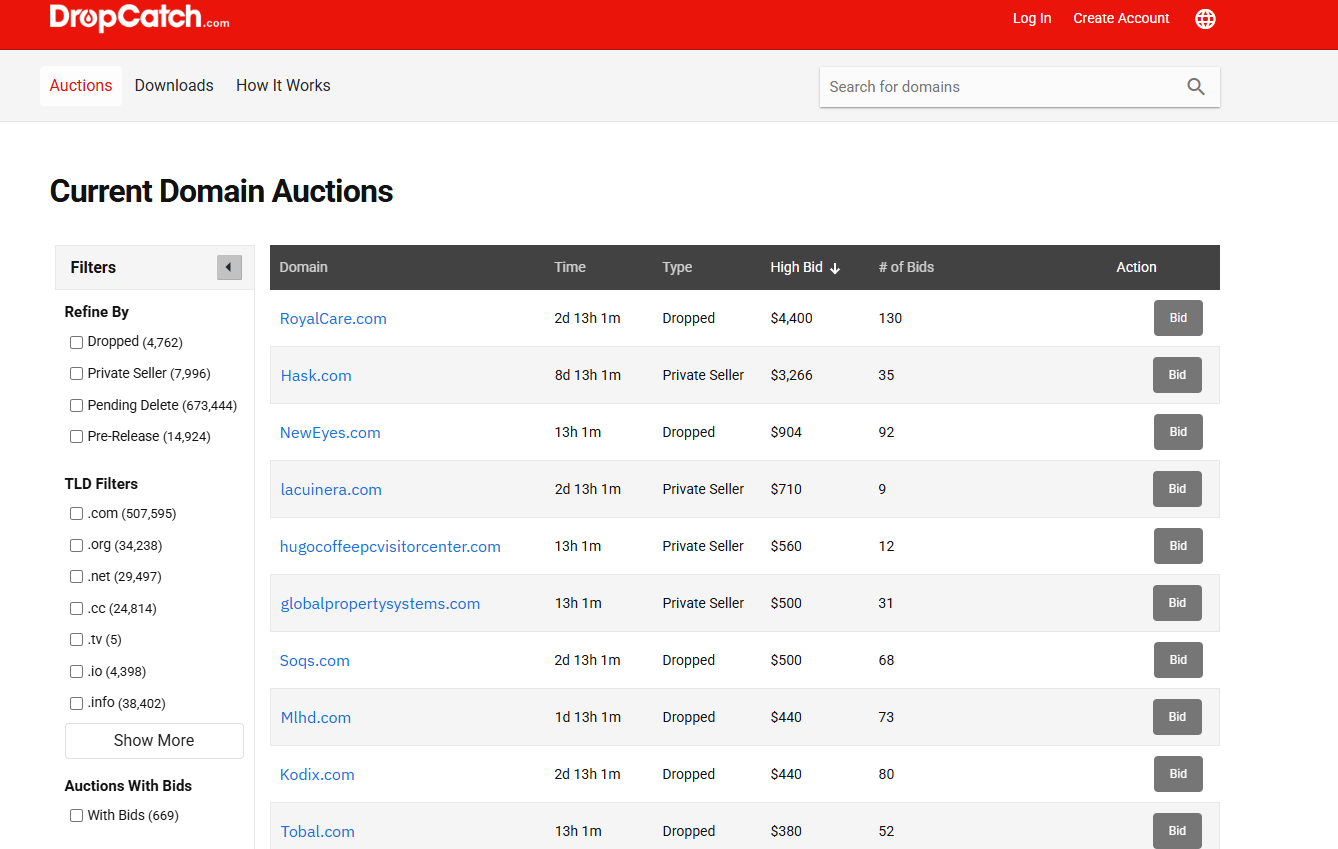Sort by High Bid column arrow

click(835, 268)
